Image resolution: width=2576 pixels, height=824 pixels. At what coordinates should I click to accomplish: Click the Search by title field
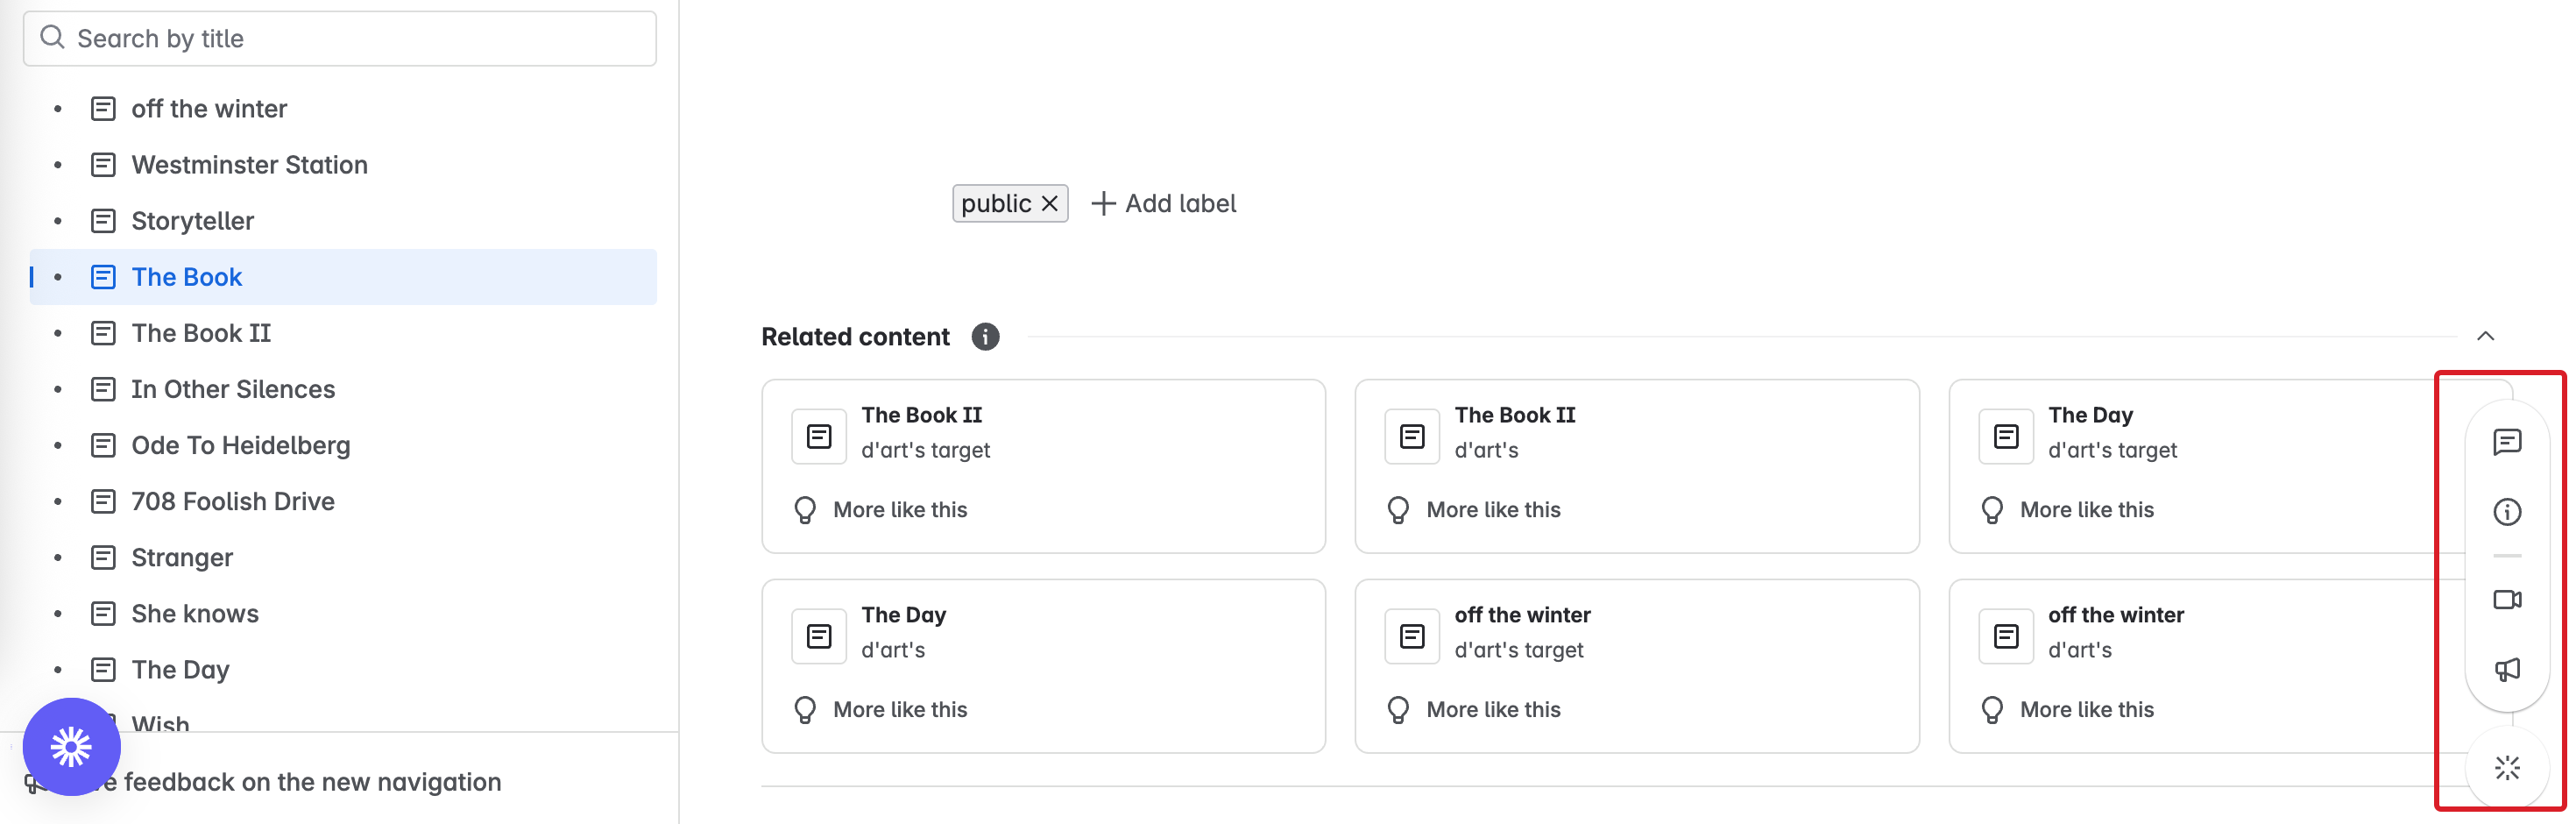click(340, 38)
